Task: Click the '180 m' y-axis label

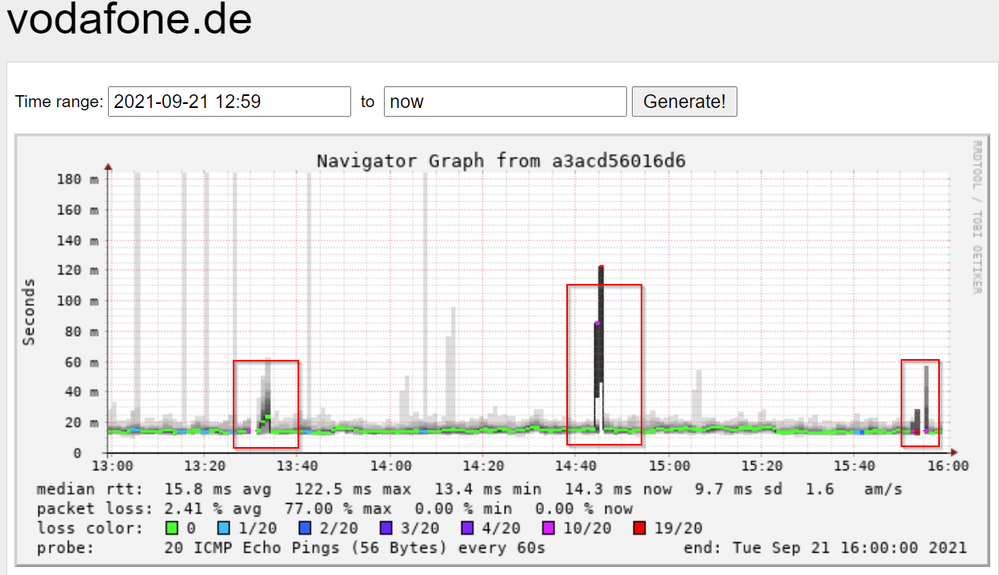Action: point(77,180)
